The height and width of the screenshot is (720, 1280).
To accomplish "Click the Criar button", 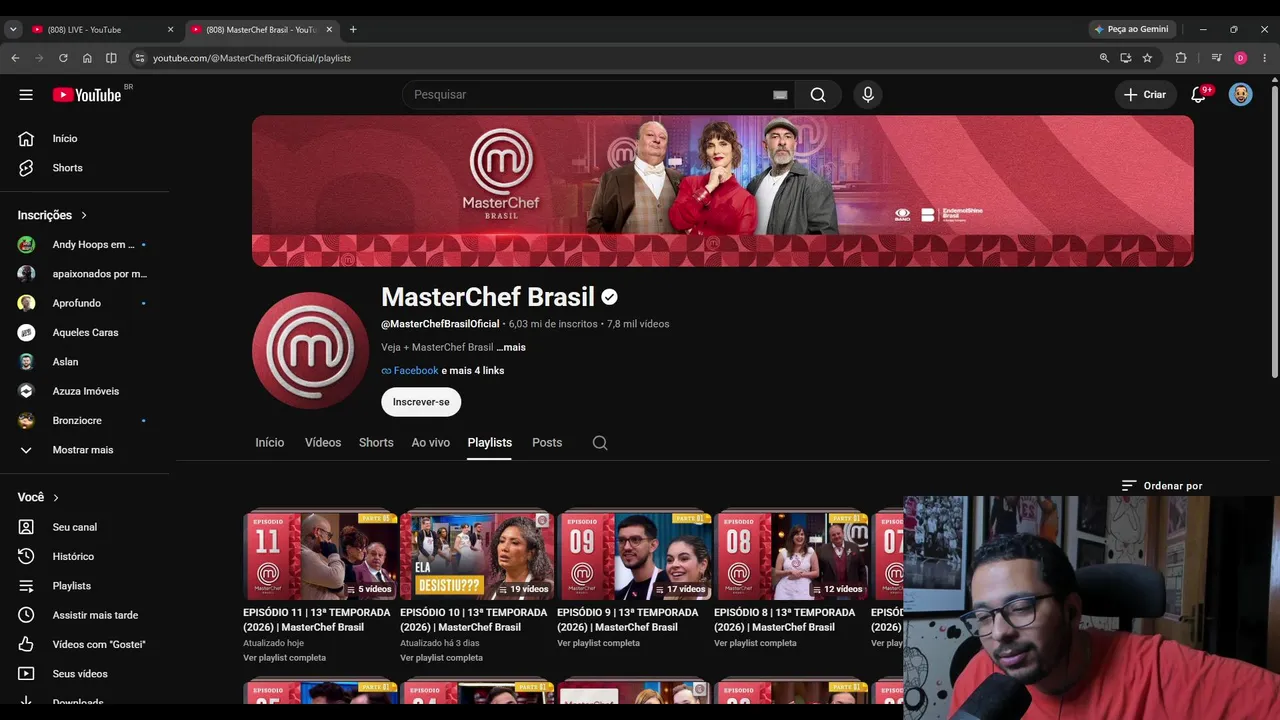I will point(1145,95).
